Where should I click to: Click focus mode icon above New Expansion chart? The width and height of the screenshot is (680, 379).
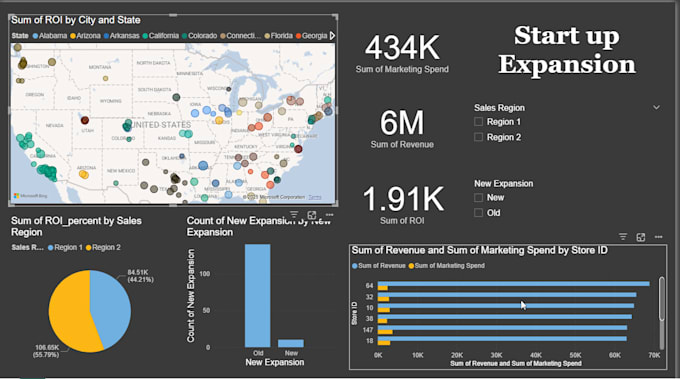(x=312, y=215)
